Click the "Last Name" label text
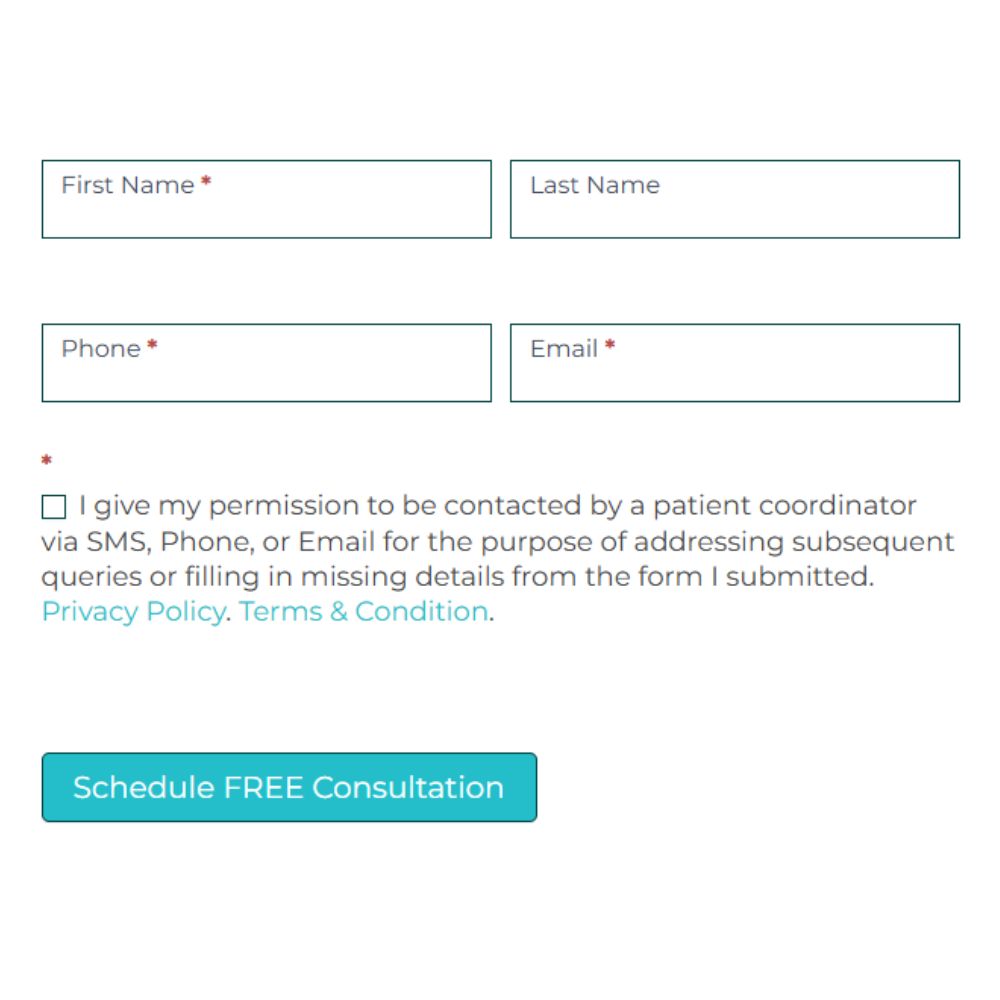The image size is (1000, 1000). (595, 185)
